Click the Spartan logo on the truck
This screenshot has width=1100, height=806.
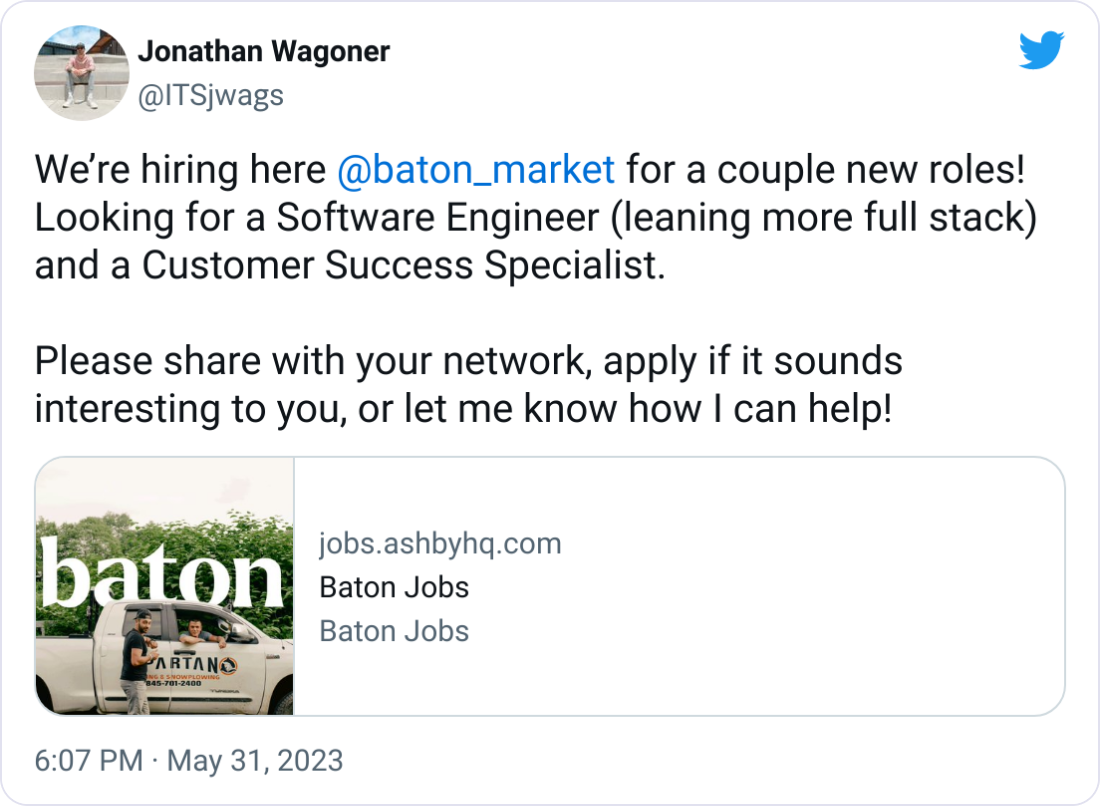pyautogui.click(x=228, y=664)
